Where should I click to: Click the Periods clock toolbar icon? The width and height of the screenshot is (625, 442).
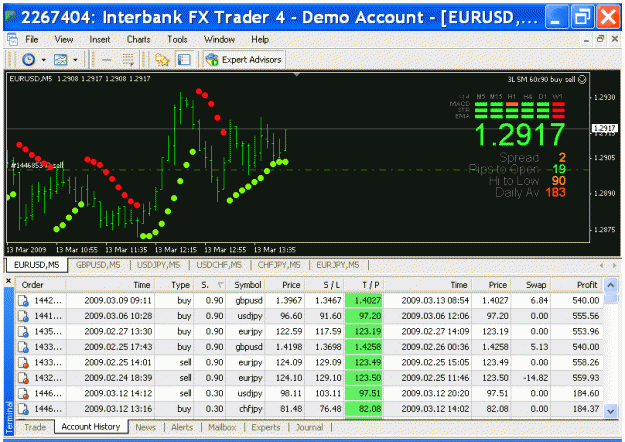click(28, 60)
